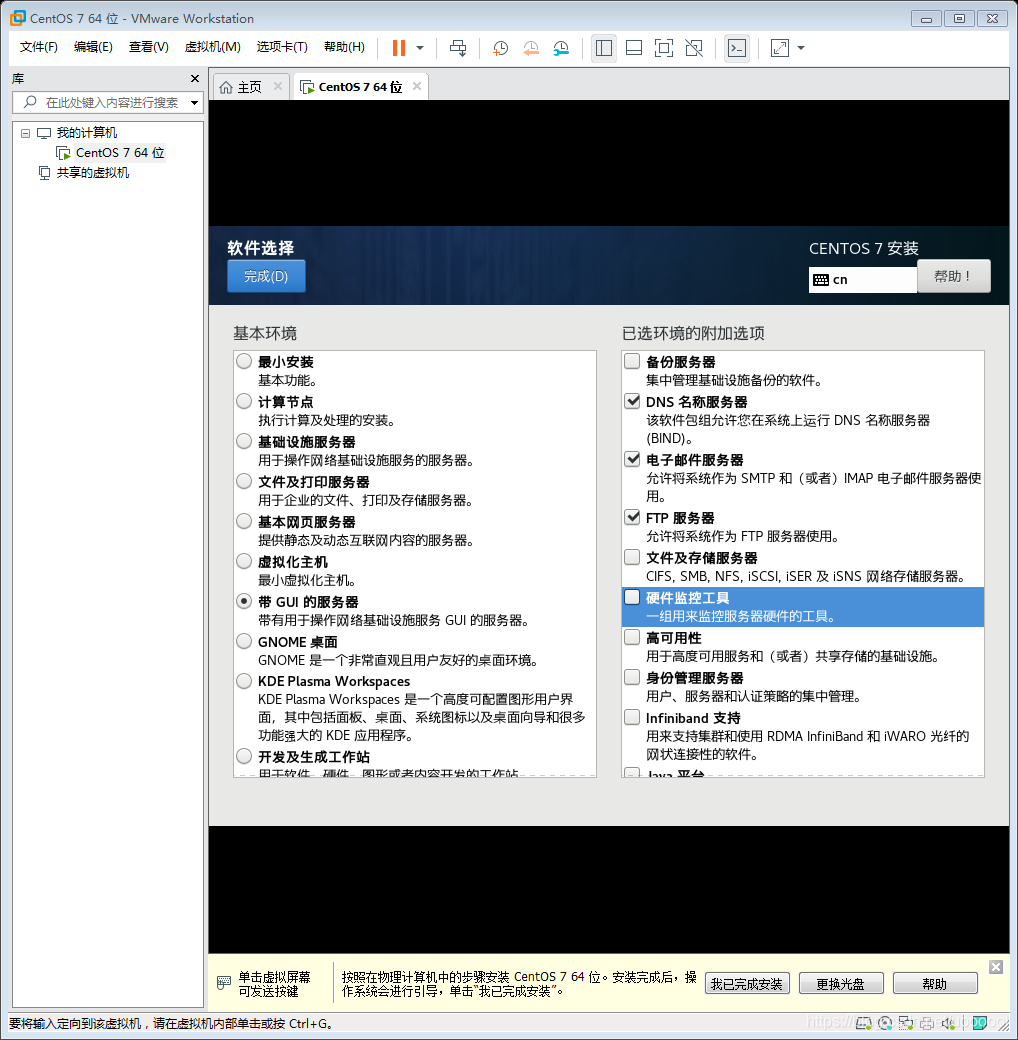1018x1040 pixels.
Task: Click the stretch guest display icon
Action: pos(780,48)
